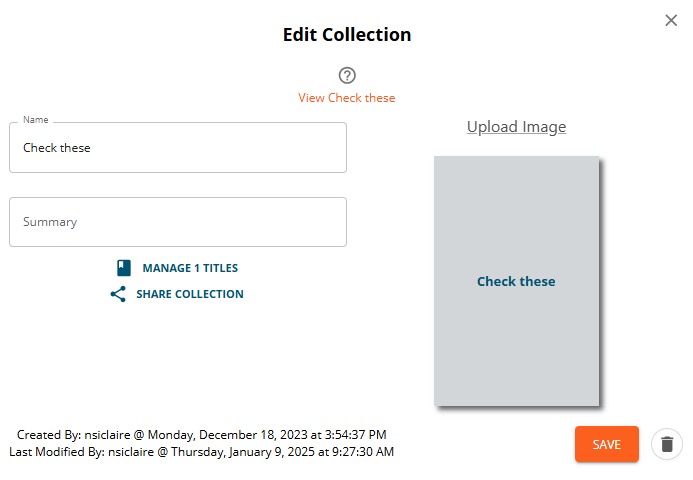Select the gray collection cover placeholder

point(516,281)
